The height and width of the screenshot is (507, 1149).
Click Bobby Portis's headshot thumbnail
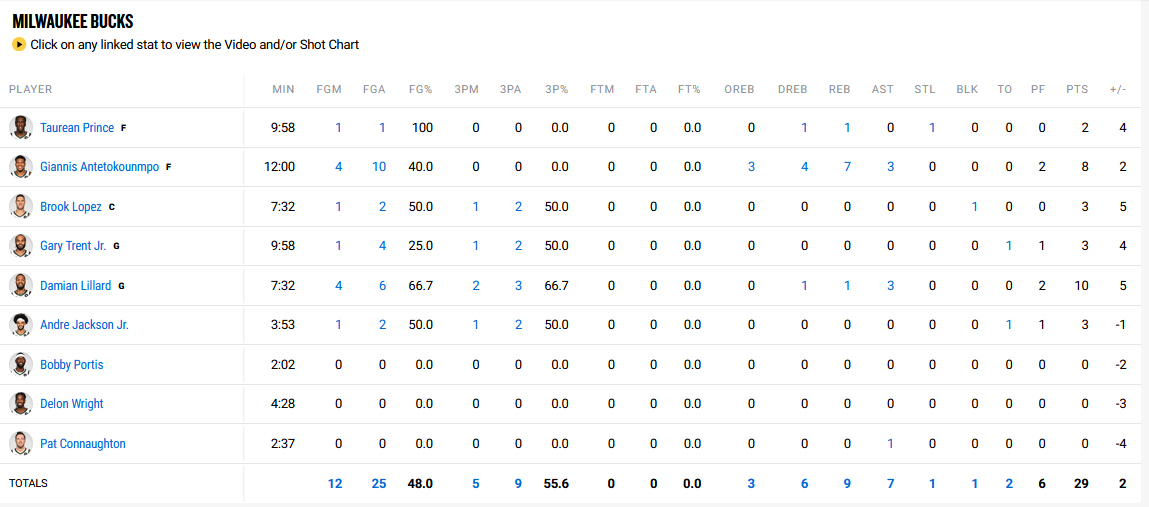(x=21, y=364)
